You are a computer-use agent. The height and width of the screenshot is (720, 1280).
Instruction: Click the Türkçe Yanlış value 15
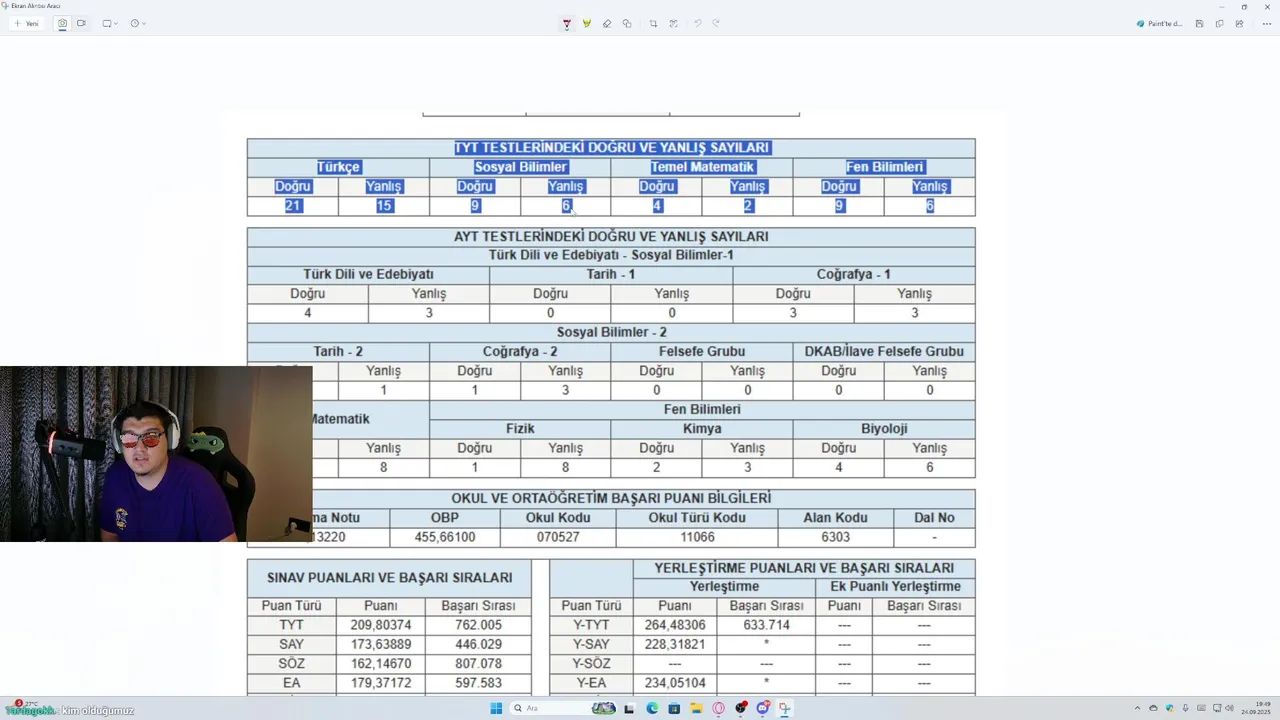(x=384, y=206)
